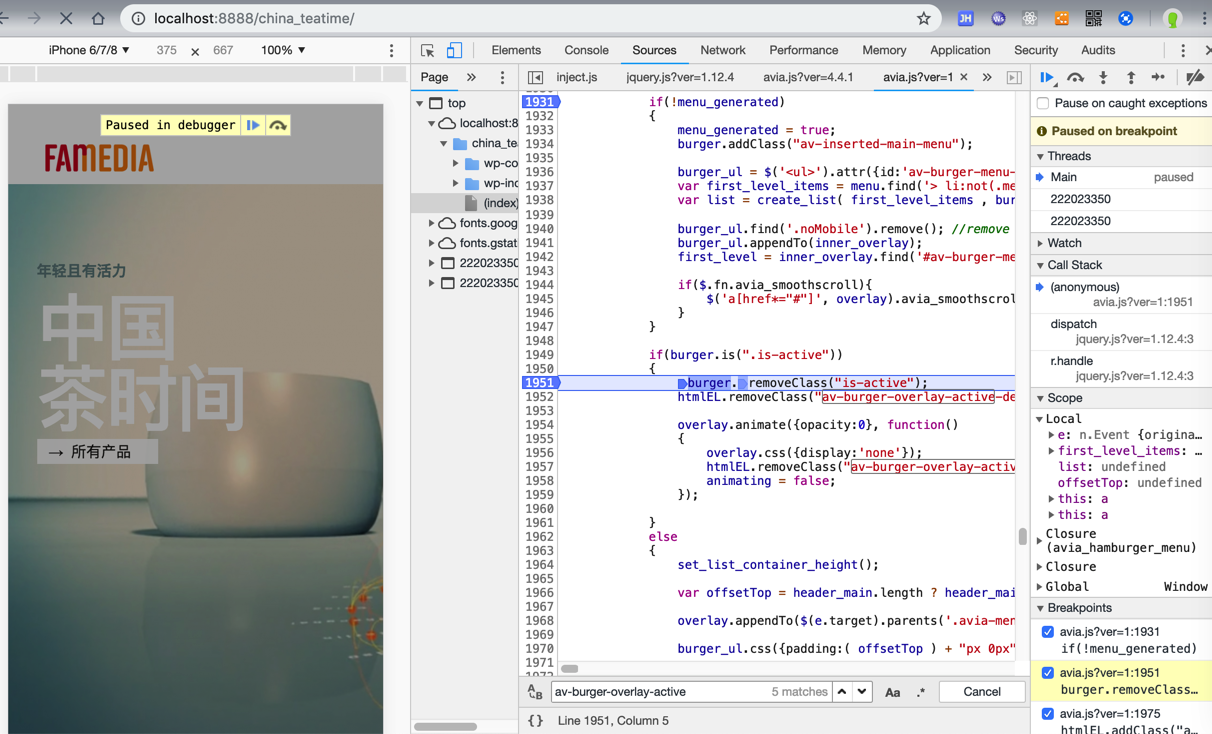
Task: Pretty print source with braces icon
Action: (535, 720)
